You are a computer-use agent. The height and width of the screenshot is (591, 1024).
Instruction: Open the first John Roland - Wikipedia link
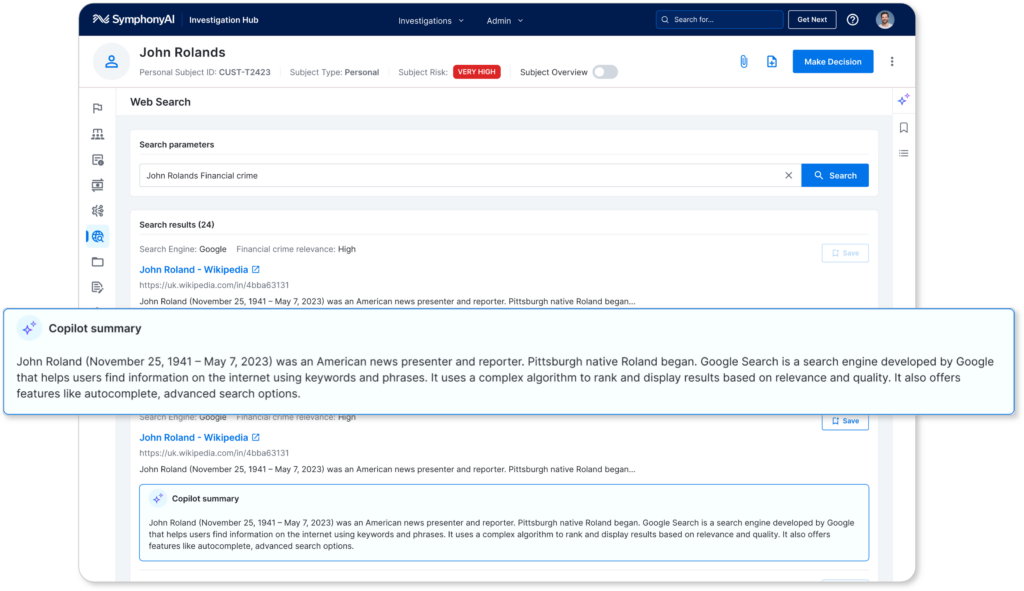[x=194, y=269]
